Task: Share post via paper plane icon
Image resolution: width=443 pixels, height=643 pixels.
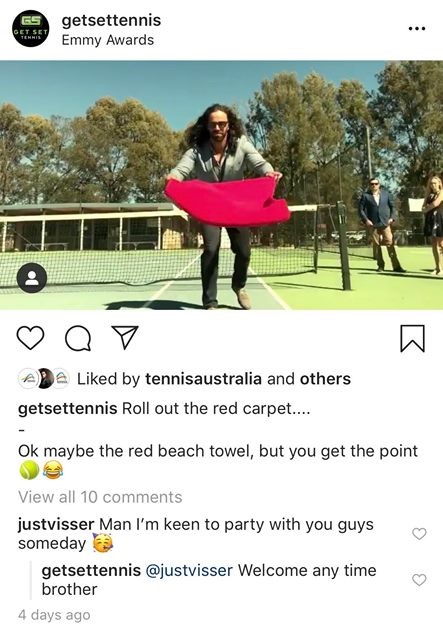Action: [125, 337]
